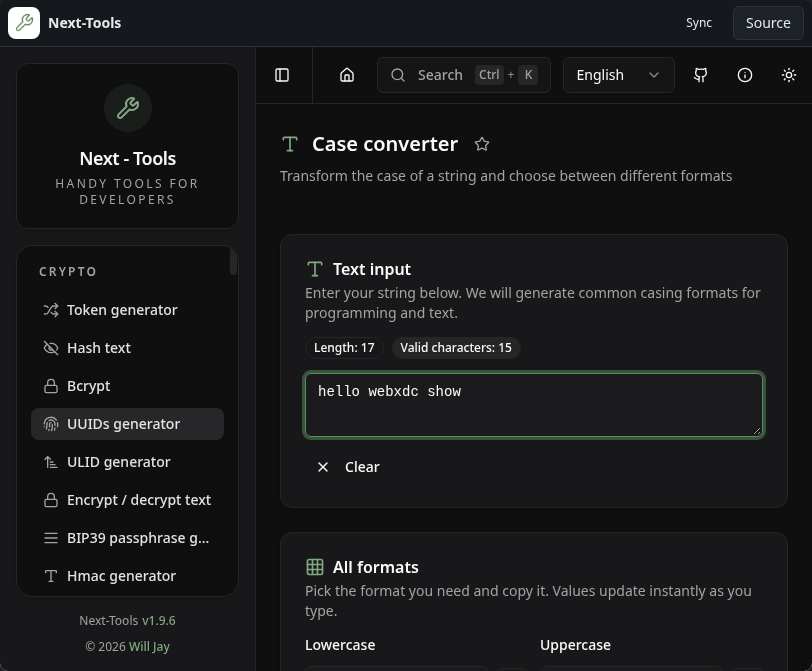The height and width of the screenshot is (671, 812).
Task: Toggle the sidebar panel icon
Action: [282, 75]
